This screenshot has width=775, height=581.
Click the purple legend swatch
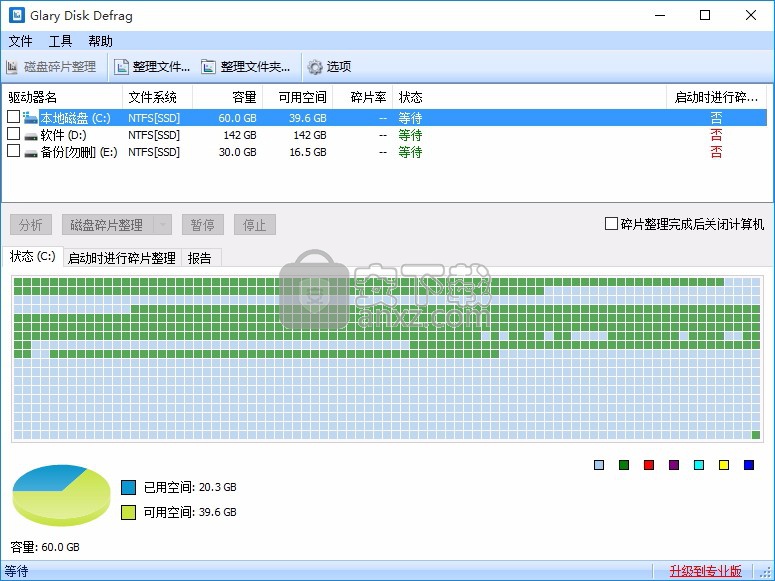click(x=674, y=465)
